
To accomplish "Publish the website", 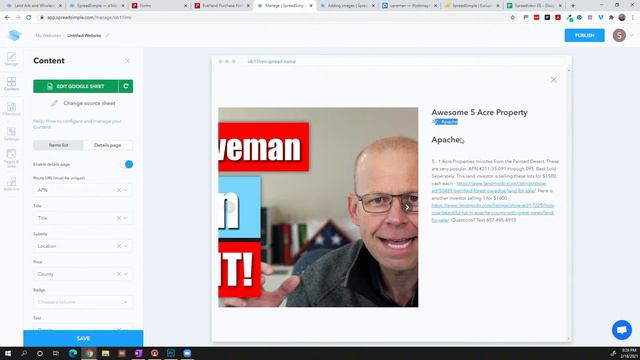I will click(x=584, y=36).
